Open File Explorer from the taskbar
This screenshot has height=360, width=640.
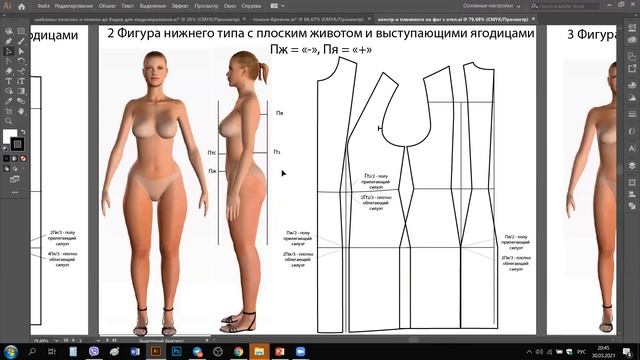point(259,351)
